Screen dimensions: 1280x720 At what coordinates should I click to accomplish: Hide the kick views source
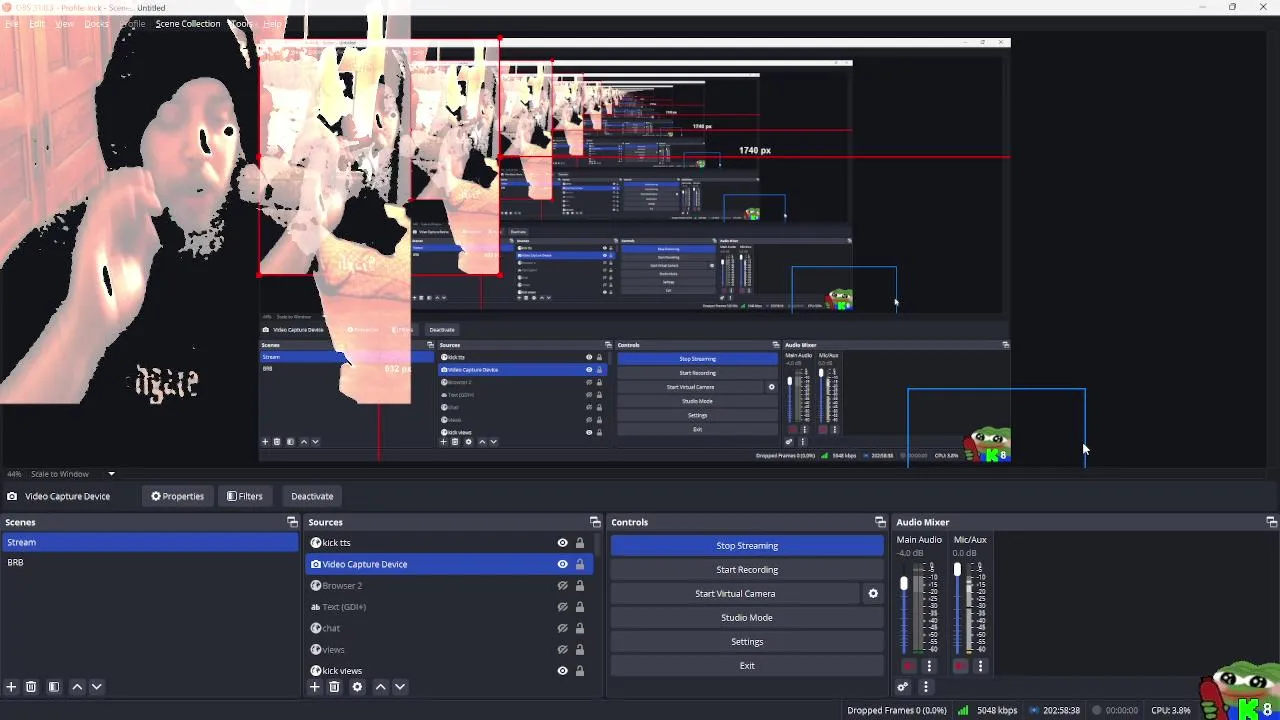click(562, 671)
